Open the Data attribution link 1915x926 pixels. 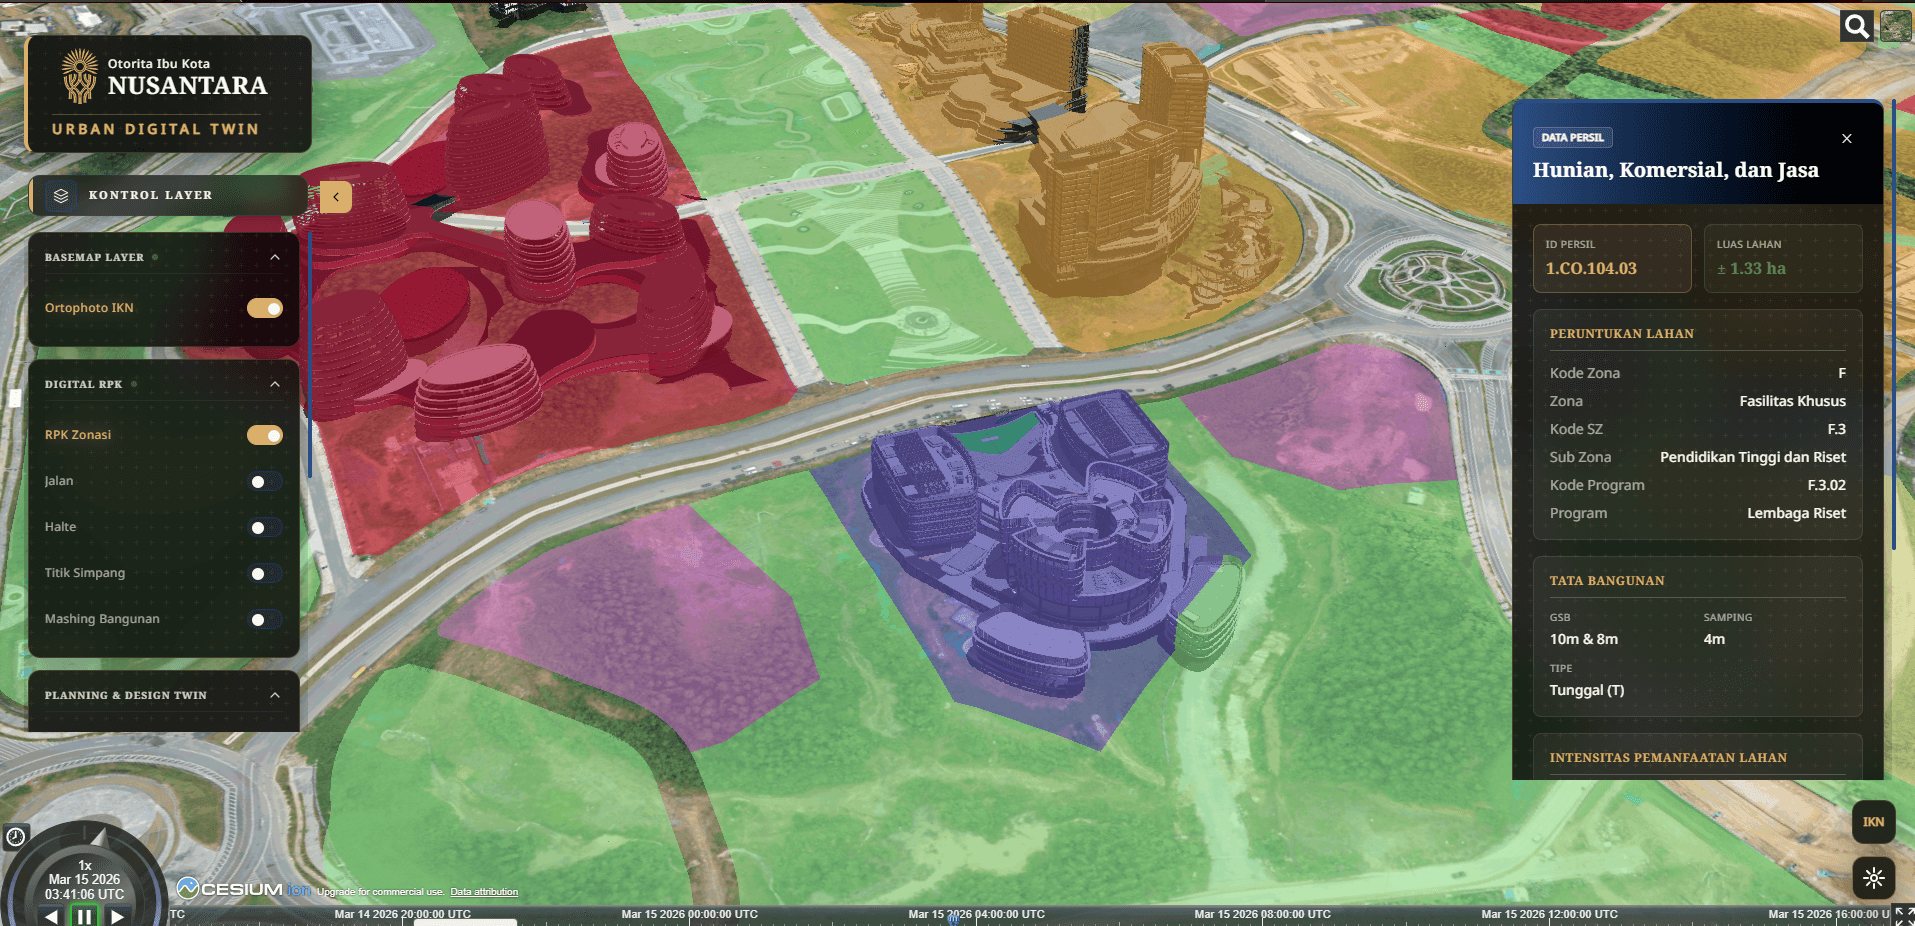(x=484, y=892)
